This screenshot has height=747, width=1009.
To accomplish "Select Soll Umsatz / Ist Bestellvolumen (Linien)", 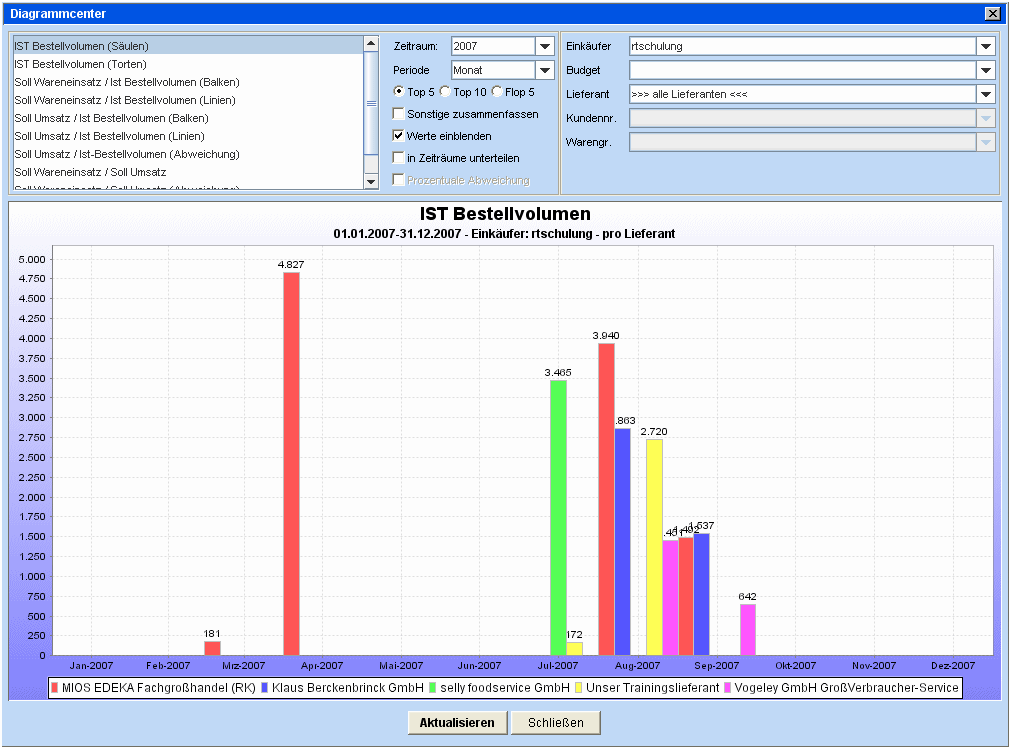I will [x=109, y=136].
